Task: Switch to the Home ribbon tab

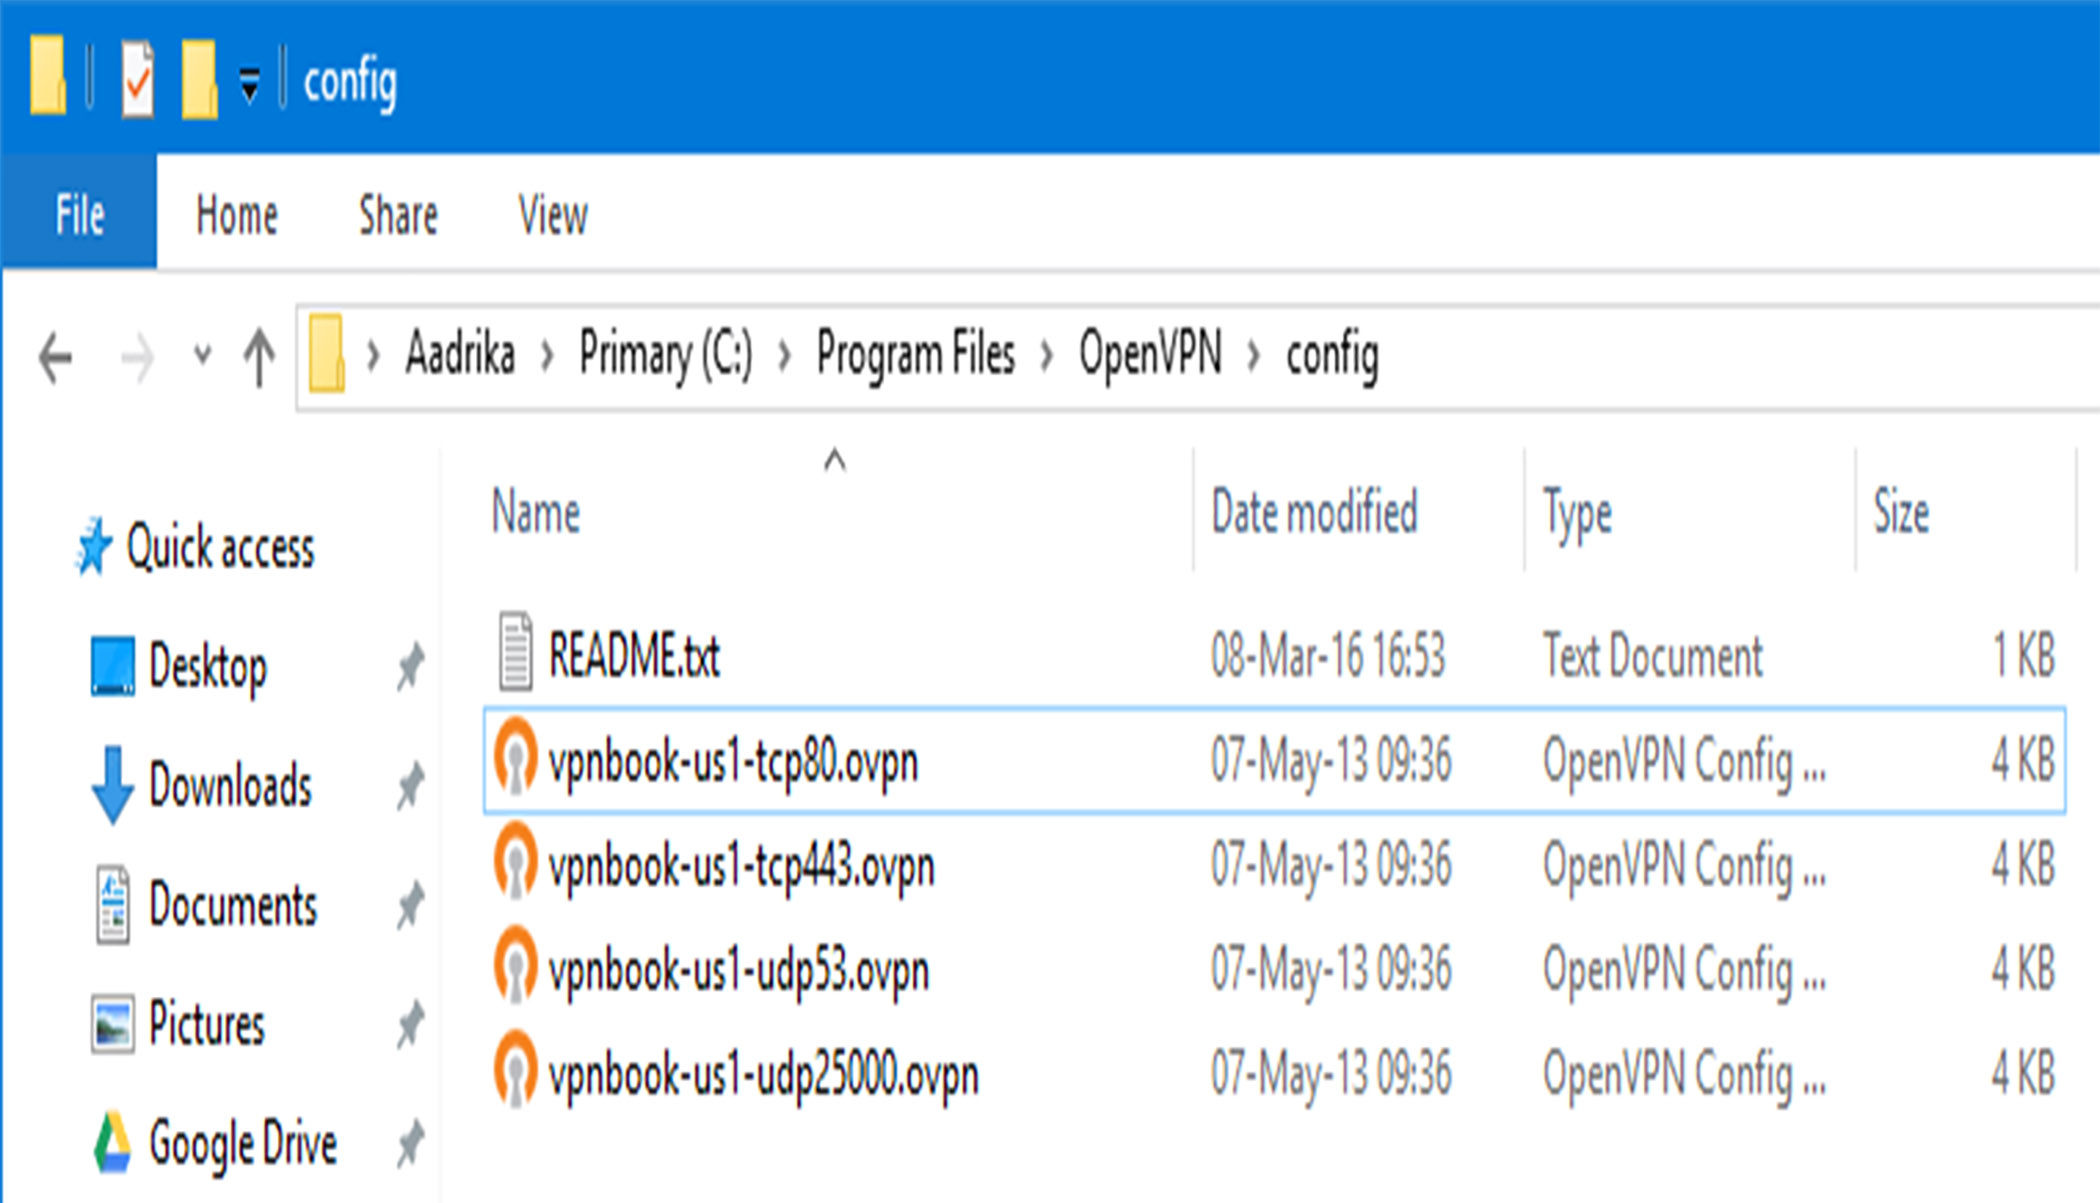Action: (237, 215)
